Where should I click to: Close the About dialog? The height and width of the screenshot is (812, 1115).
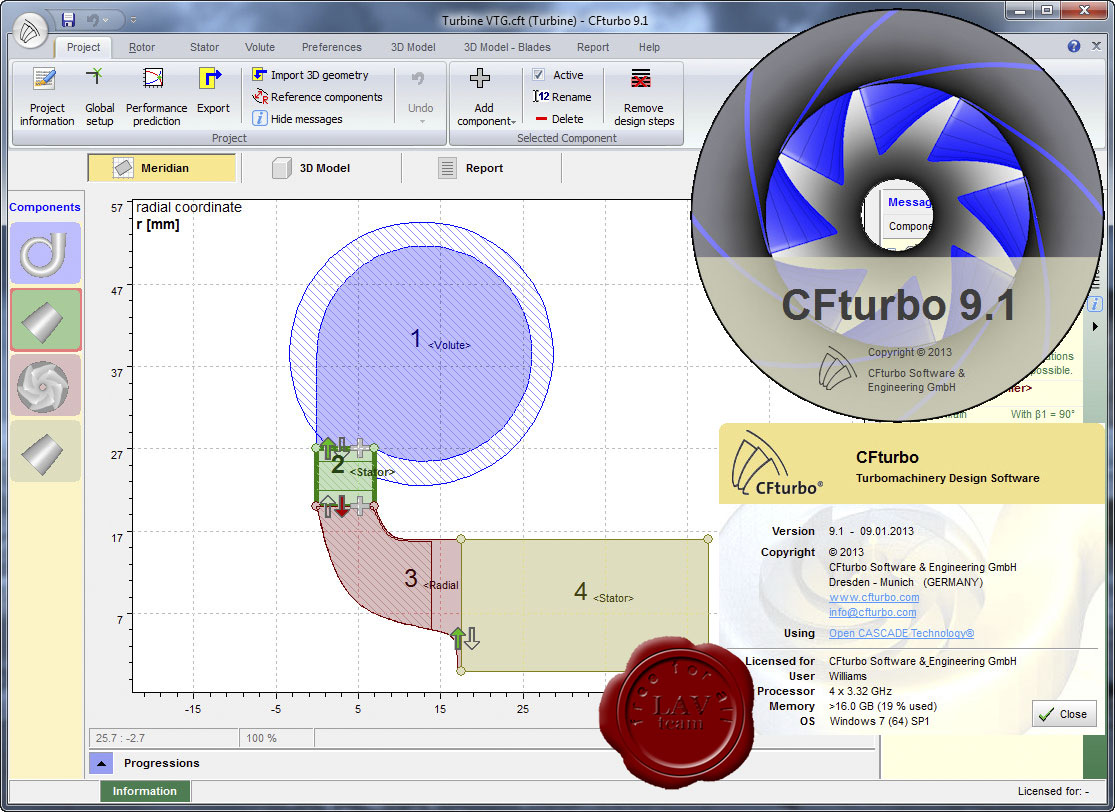(x=1064, y=714)
